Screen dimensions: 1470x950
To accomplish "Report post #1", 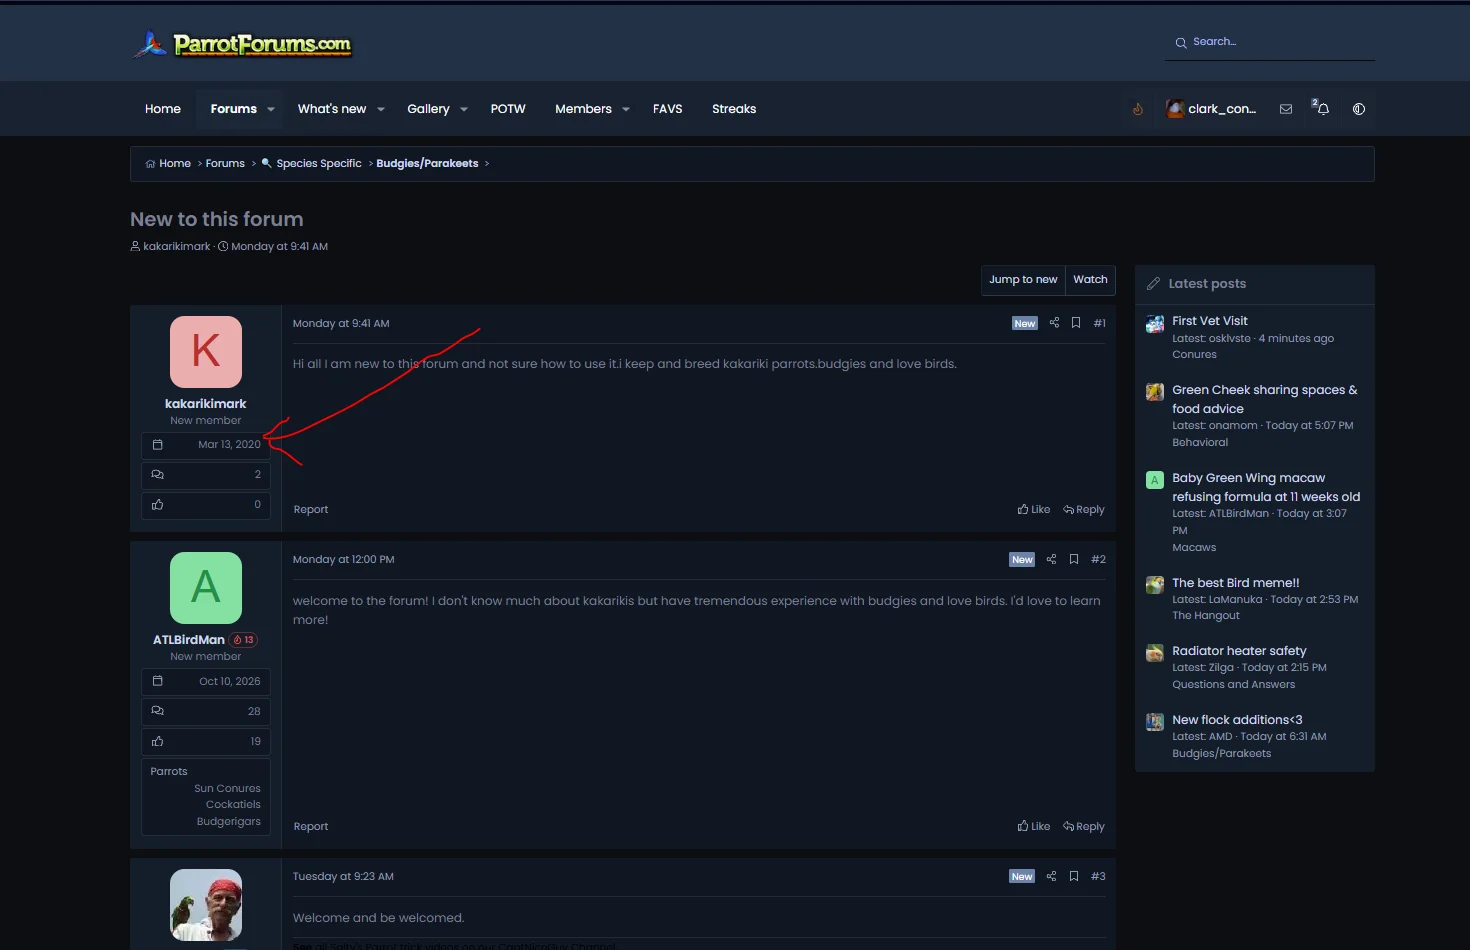I will tap(311, 509).
